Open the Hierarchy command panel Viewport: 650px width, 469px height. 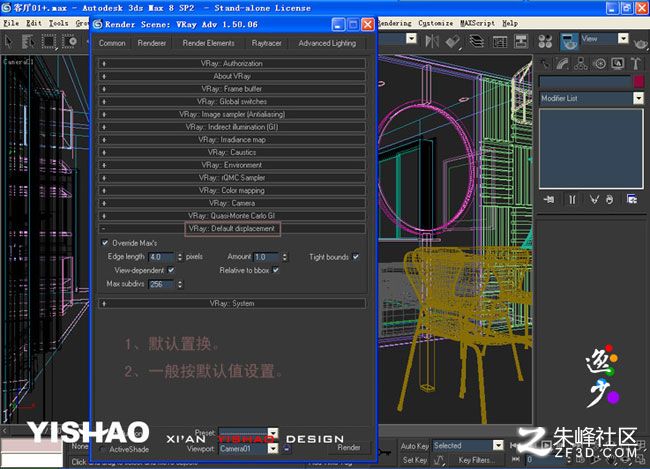pos(581,64)
